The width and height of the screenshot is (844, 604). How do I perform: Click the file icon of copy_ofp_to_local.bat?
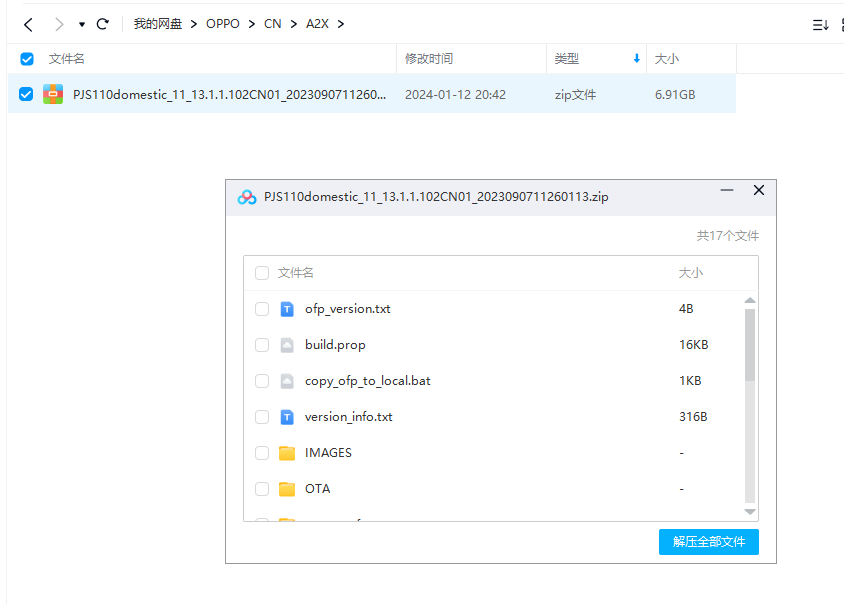287,381
